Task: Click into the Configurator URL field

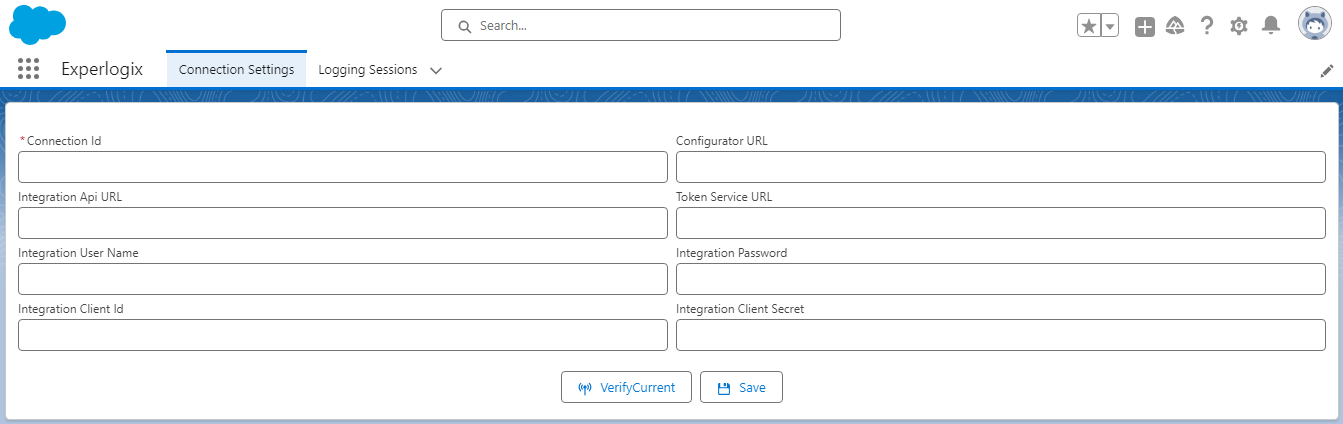Action: click(x=1000, y=167)
